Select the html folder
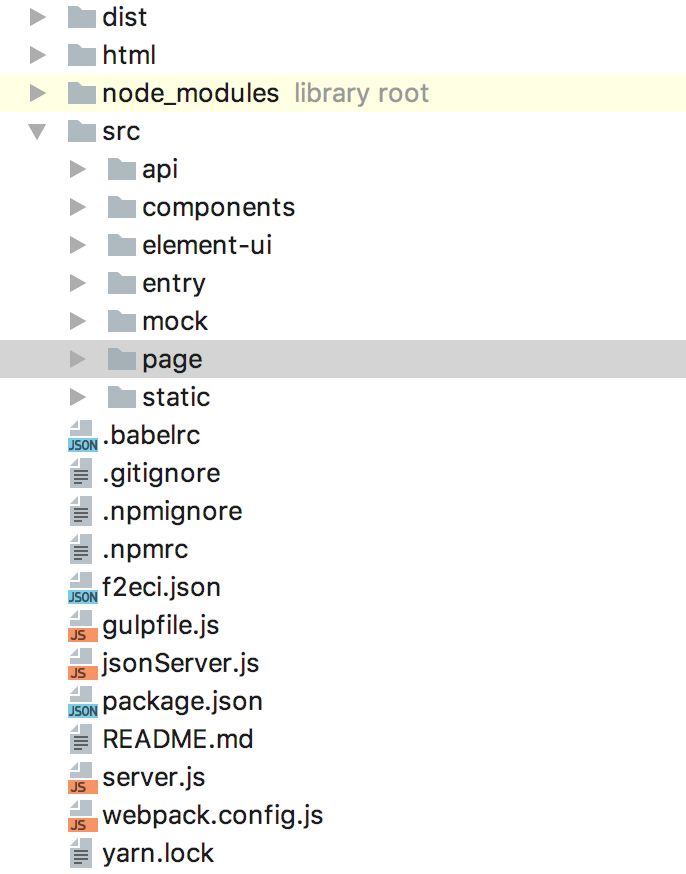 (129, 55)
